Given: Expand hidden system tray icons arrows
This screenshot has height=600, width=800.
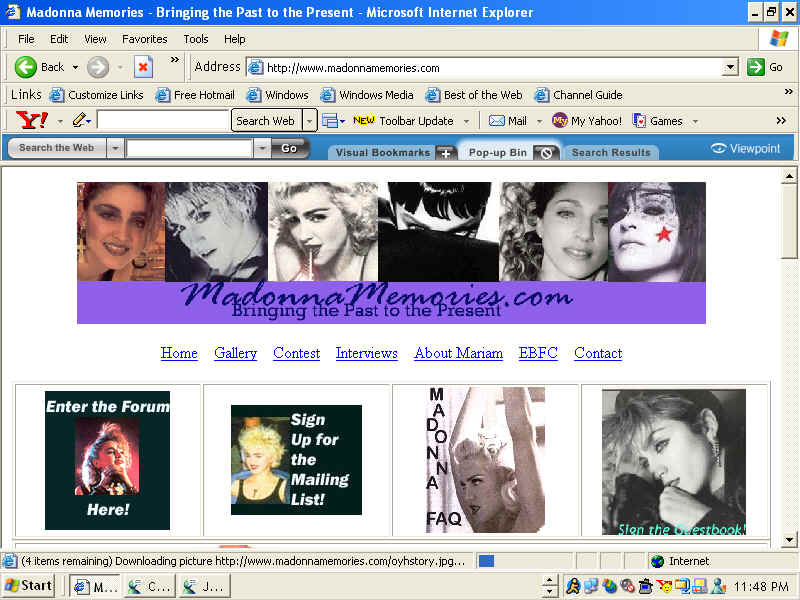Looking at the screenshot, I should [549, 586].
